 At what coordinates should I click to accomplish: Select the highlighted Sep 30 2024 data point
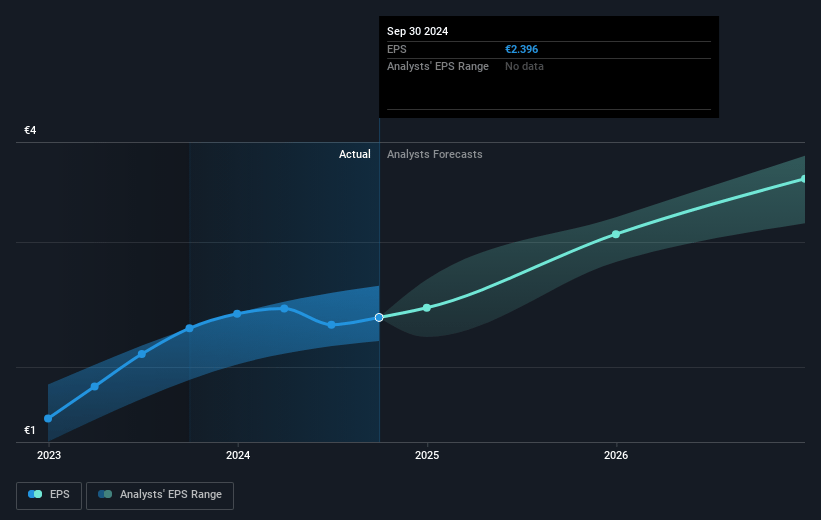379,317
